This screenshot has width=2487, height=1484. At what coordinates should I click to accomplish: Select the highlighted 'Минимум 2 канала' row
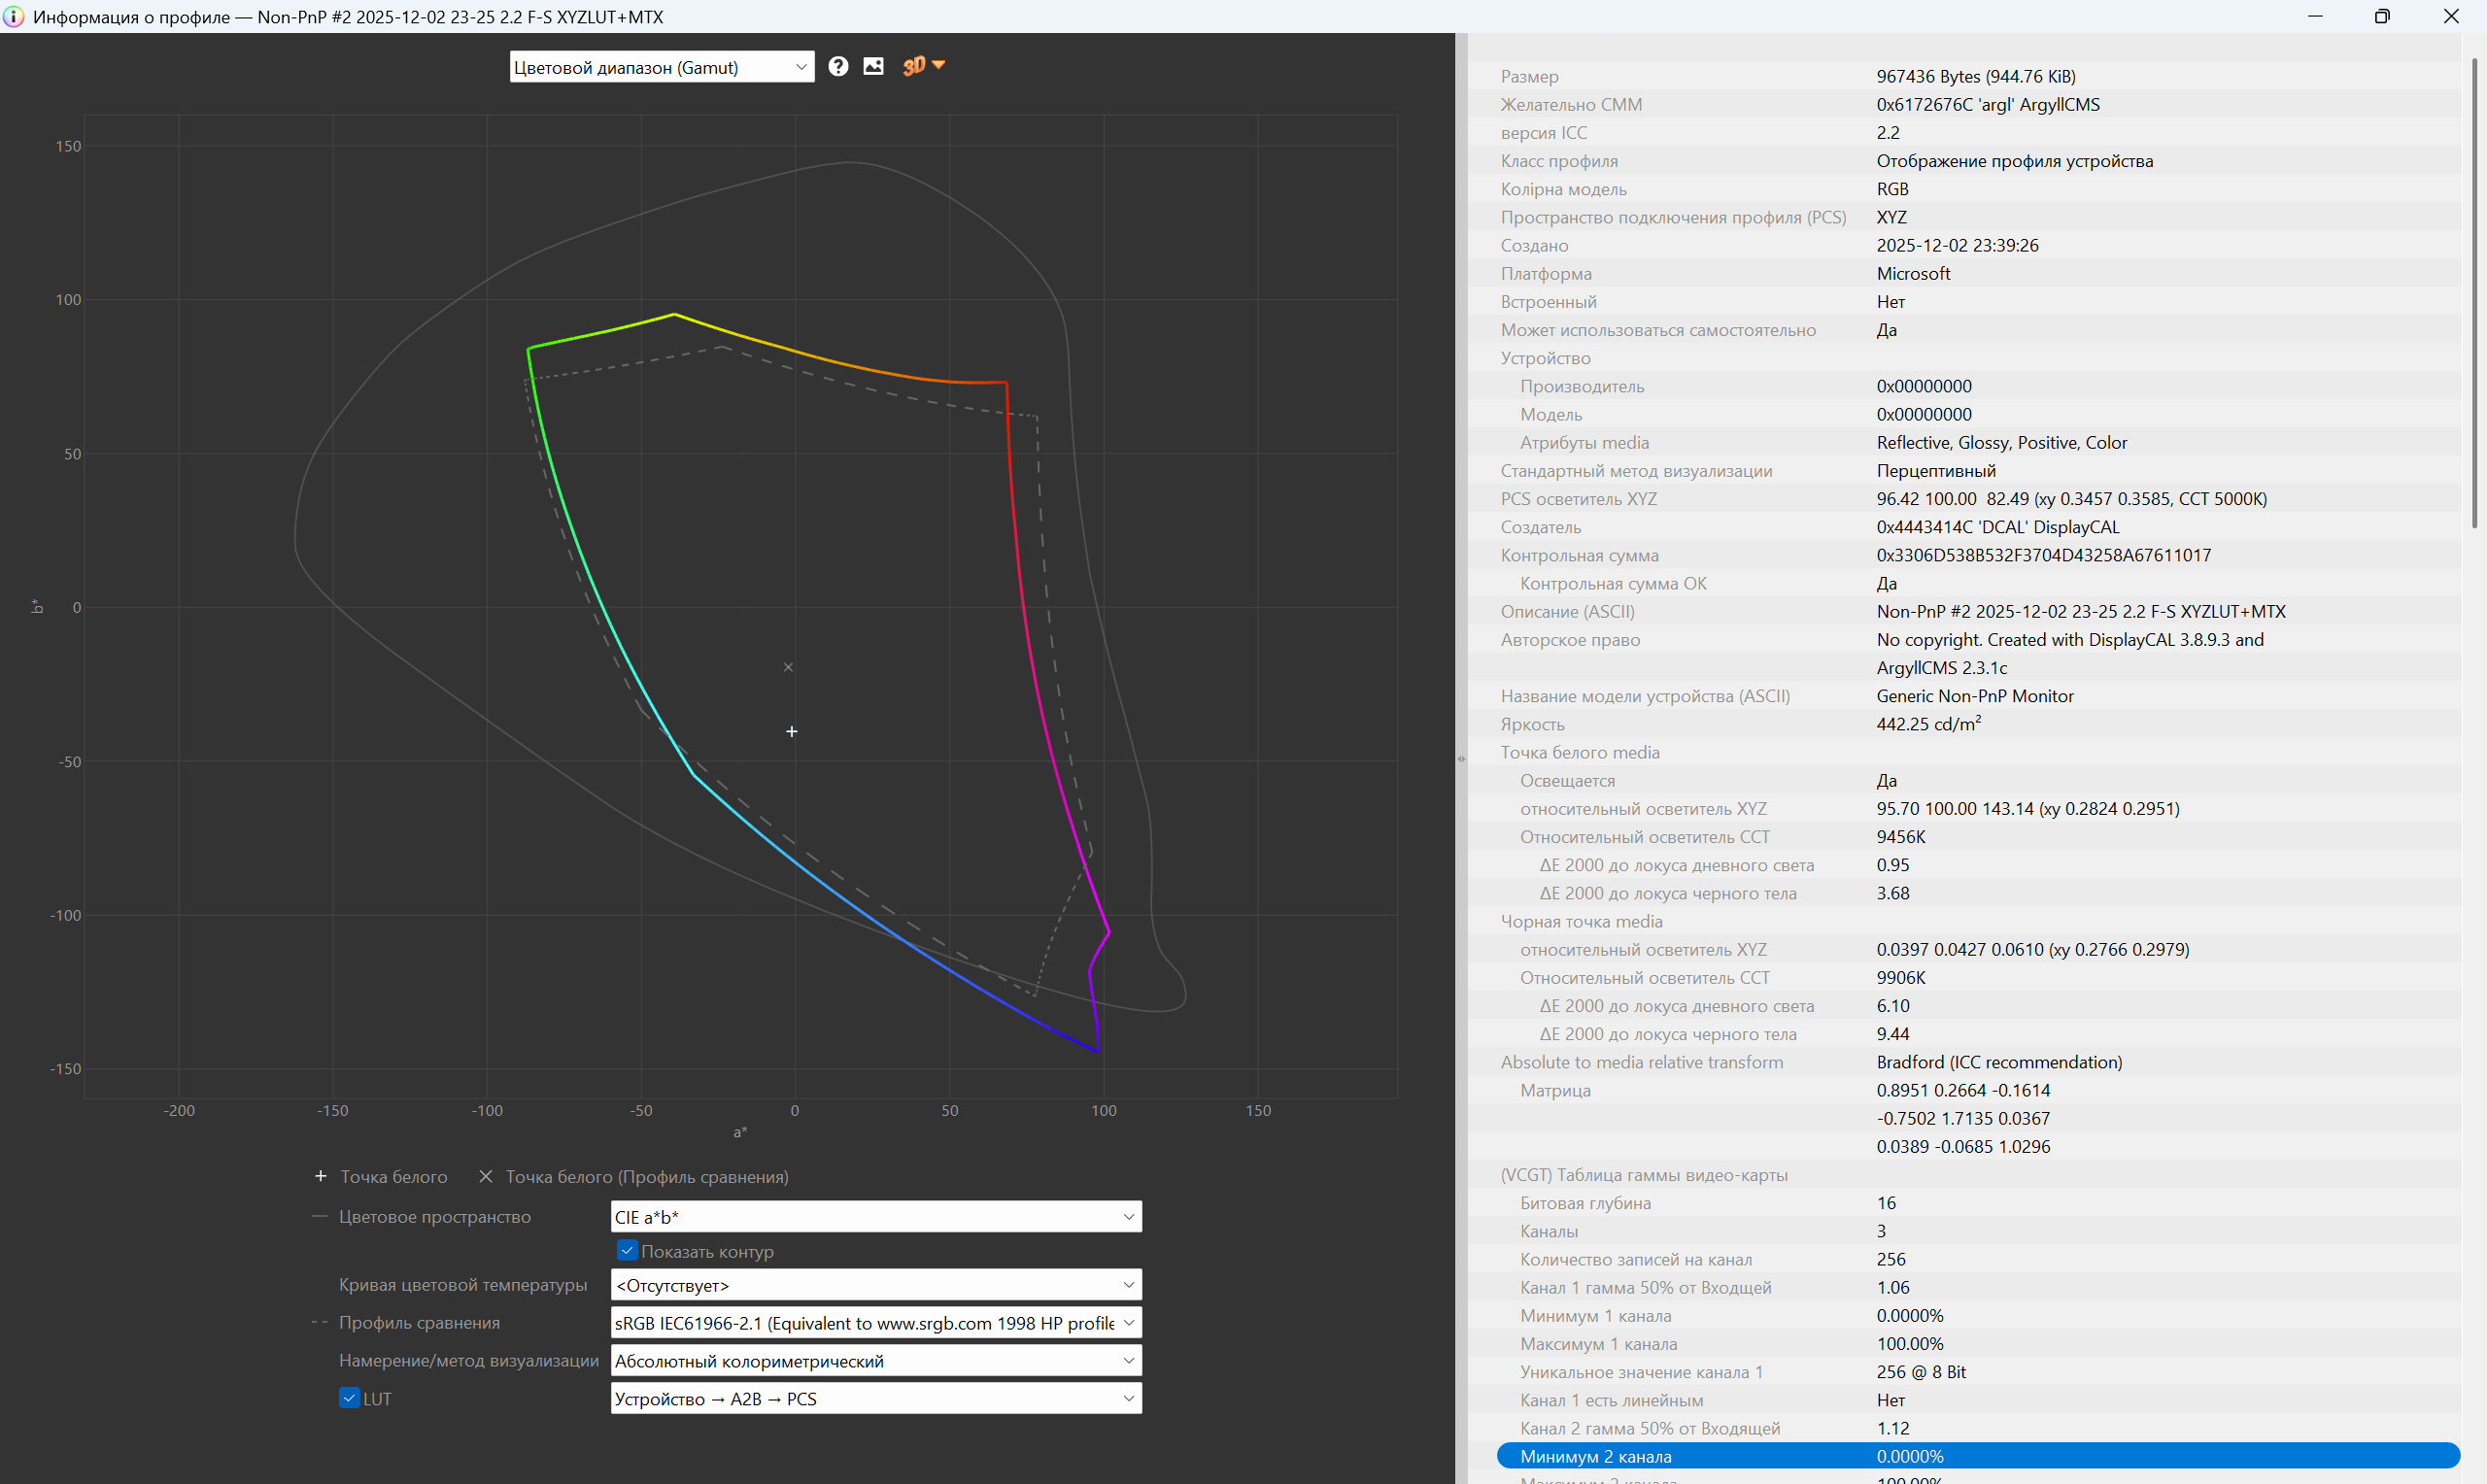[x=1976, y=1456]
